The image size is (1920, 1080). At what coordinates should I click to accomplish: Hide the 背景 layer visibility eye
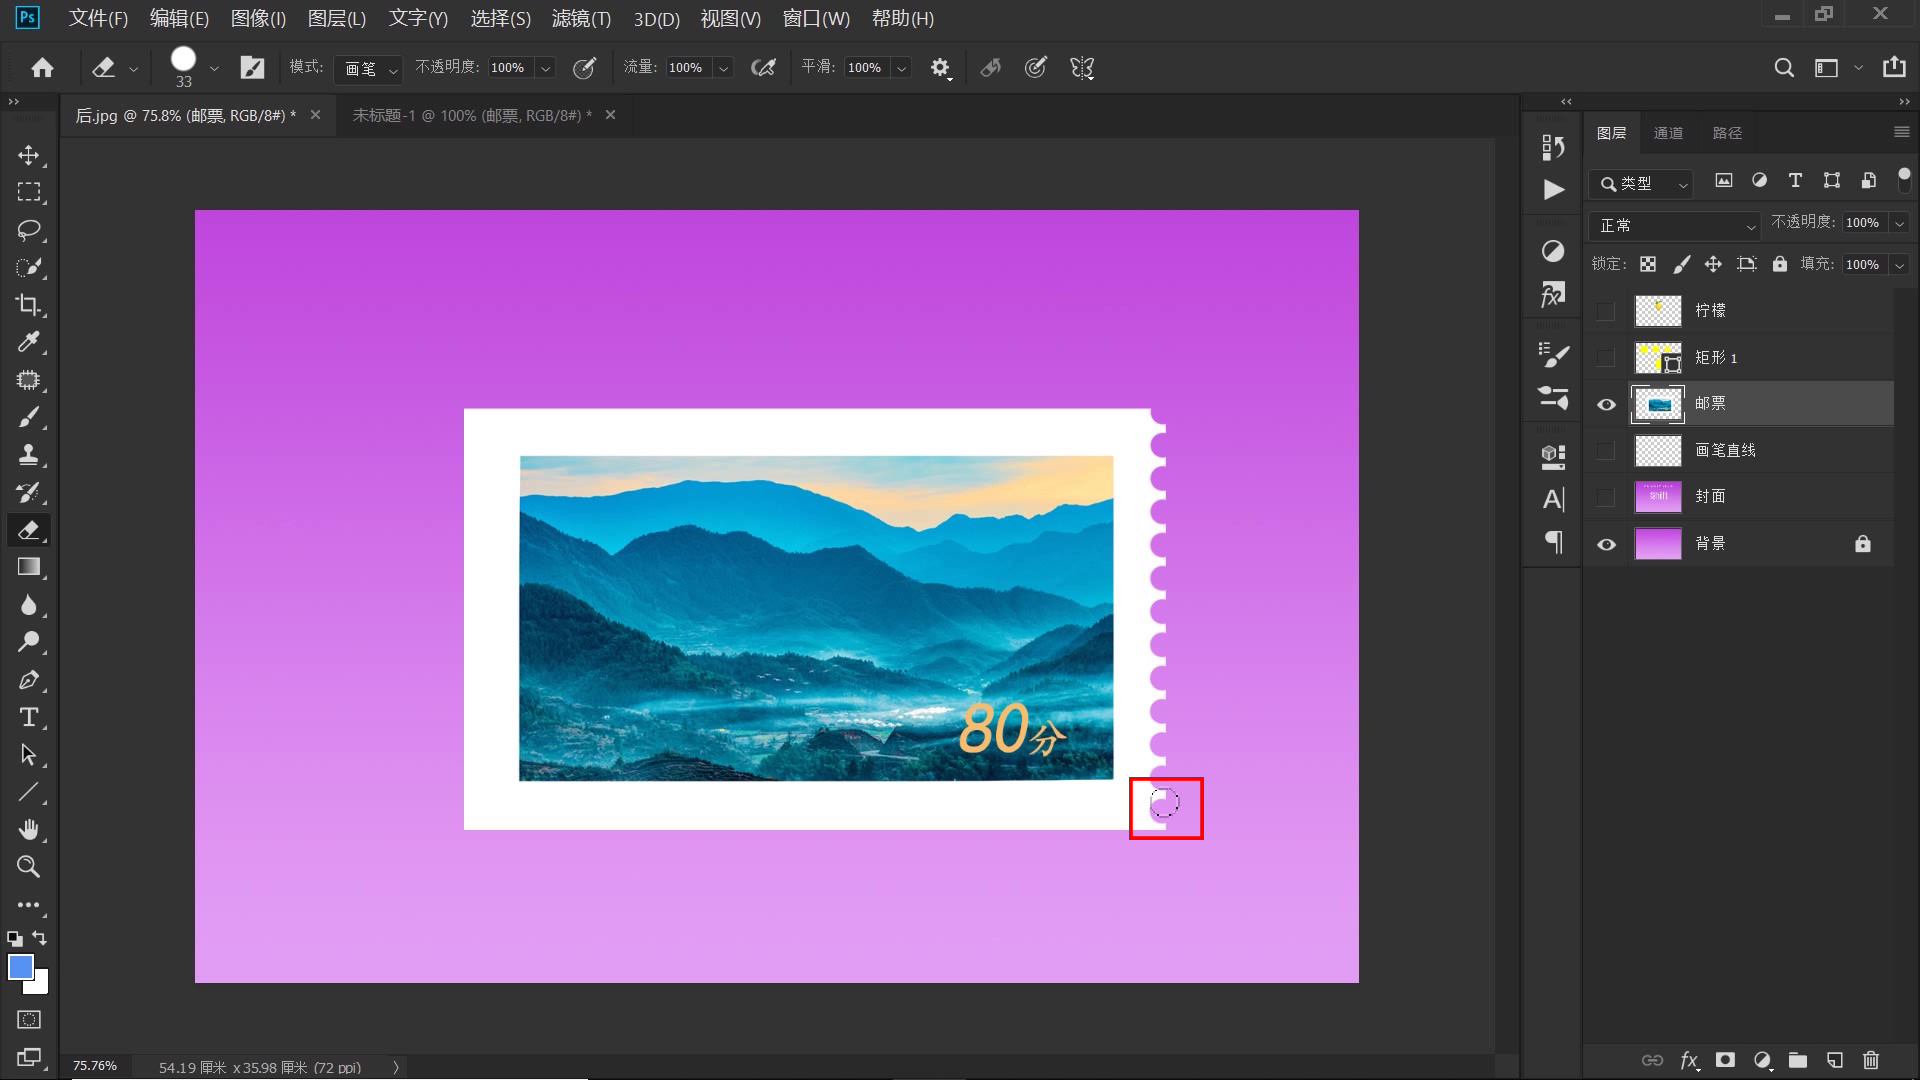1606,544
